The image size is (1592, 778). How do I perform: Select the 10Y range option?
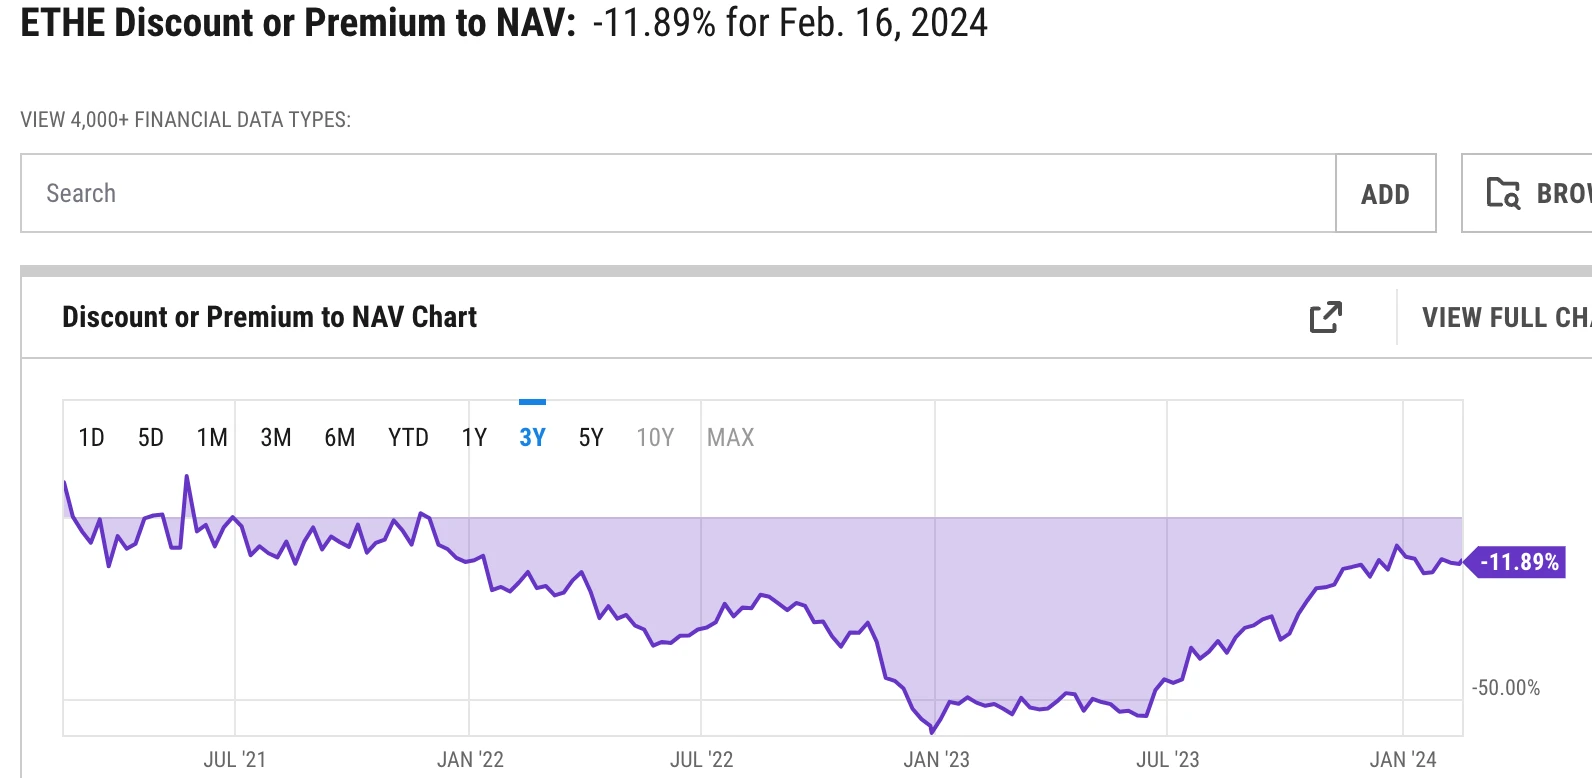[x=655, y=438]
